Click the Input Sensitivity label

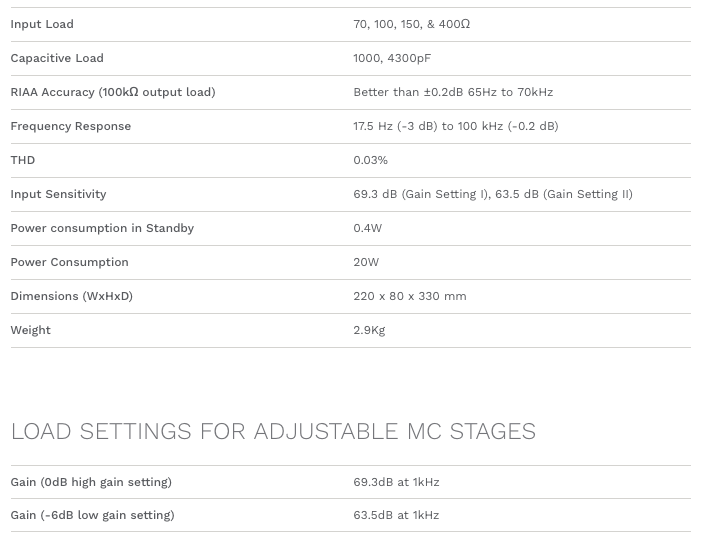click(x=58, y=194)
